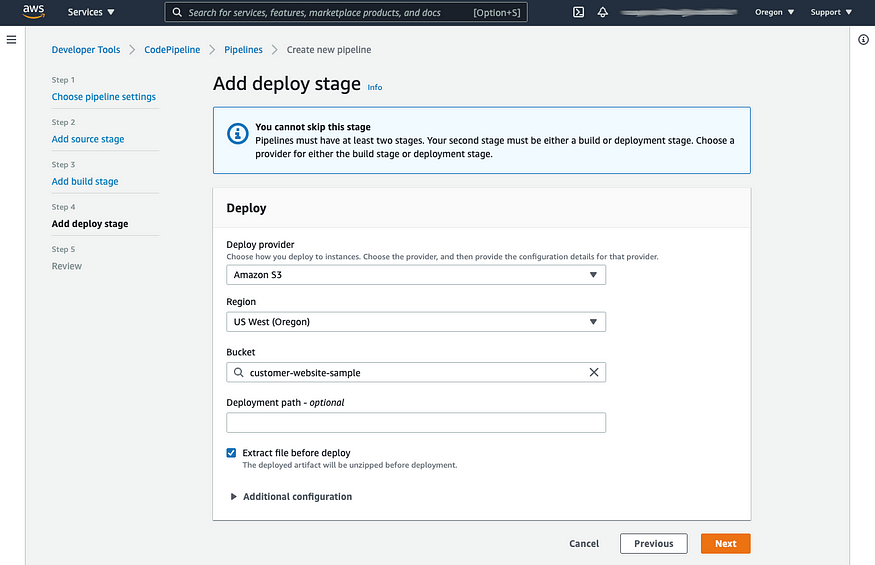Open the Deploy provider Amazon S3 dropdown

click(416, 275)
